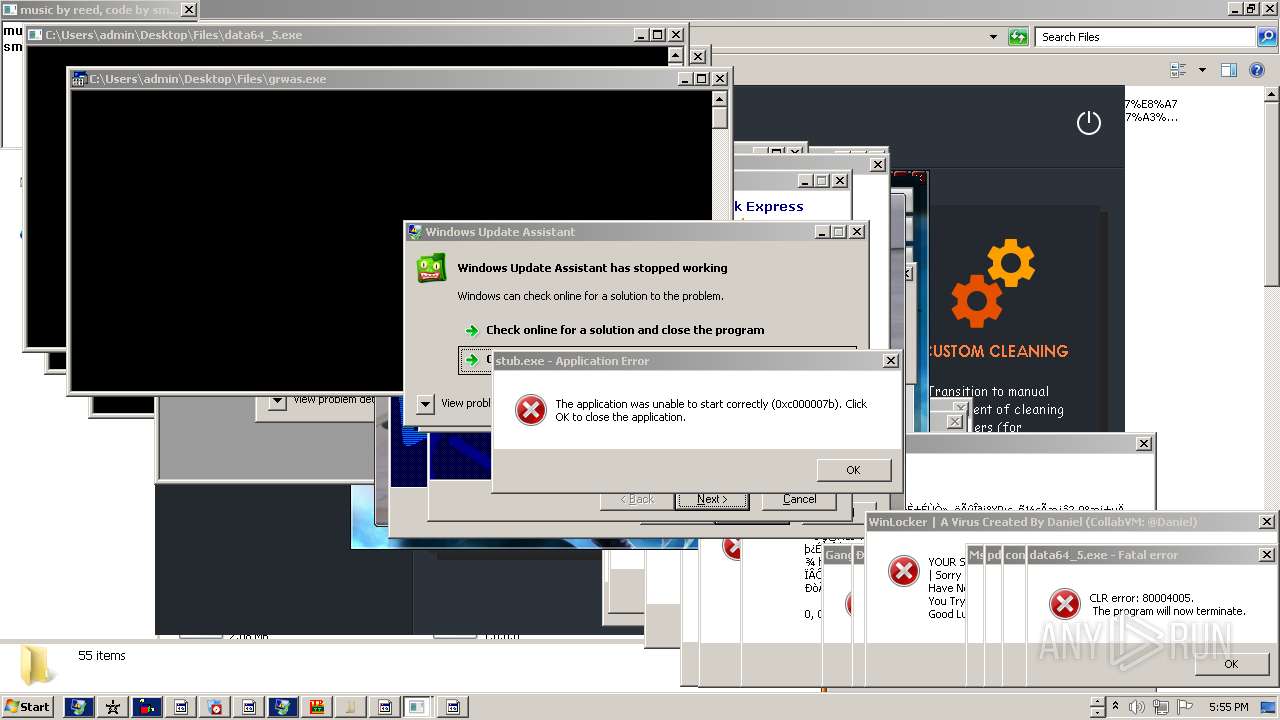Click the orange gears Custom Cleaning icon
The width and height of the screenshot is (1280, 720).
(x=992, y=283)
